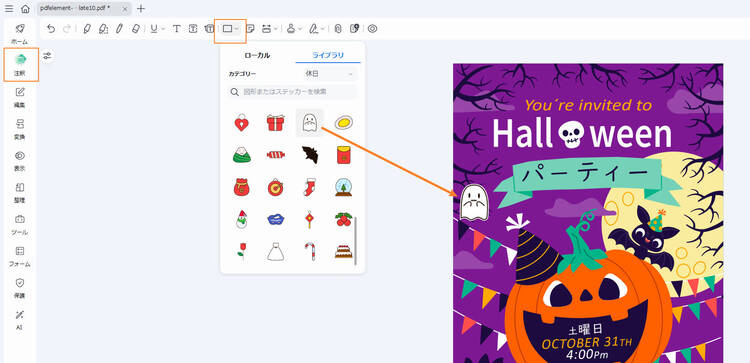Viewport: 750px width, 363px height.
Task: Expand shapes dropdown arrow
Action: click(x=237, y=29)
